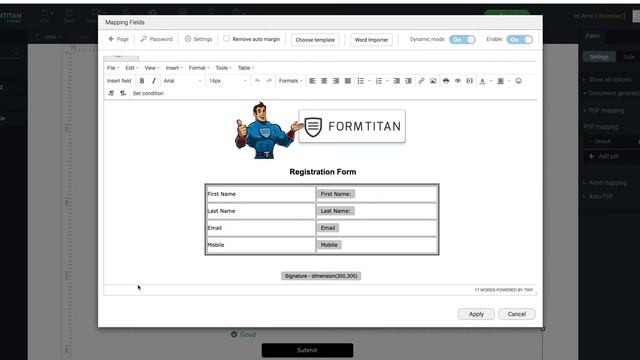Expand text color picker arrow
This screenshot has width=640, height=360.
tap(491, 81)
